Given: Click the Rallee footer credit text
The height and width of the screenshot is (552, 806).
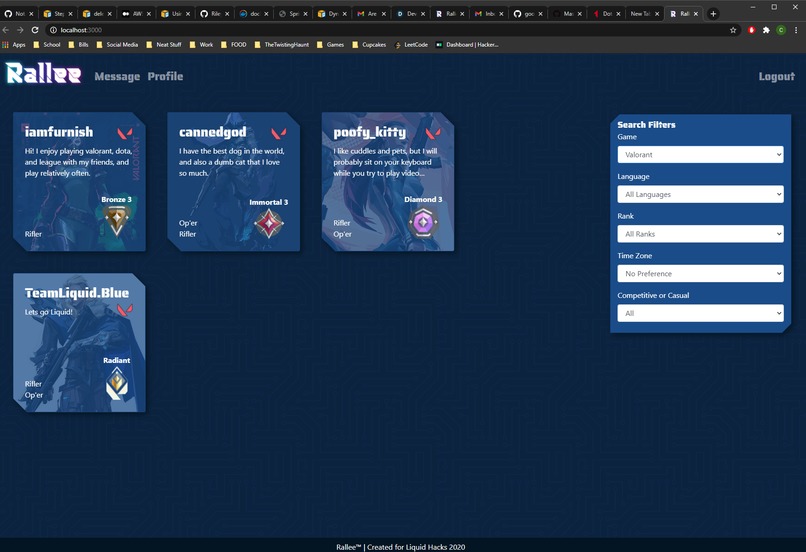Looking at the screenshot, I should [400, 547].
